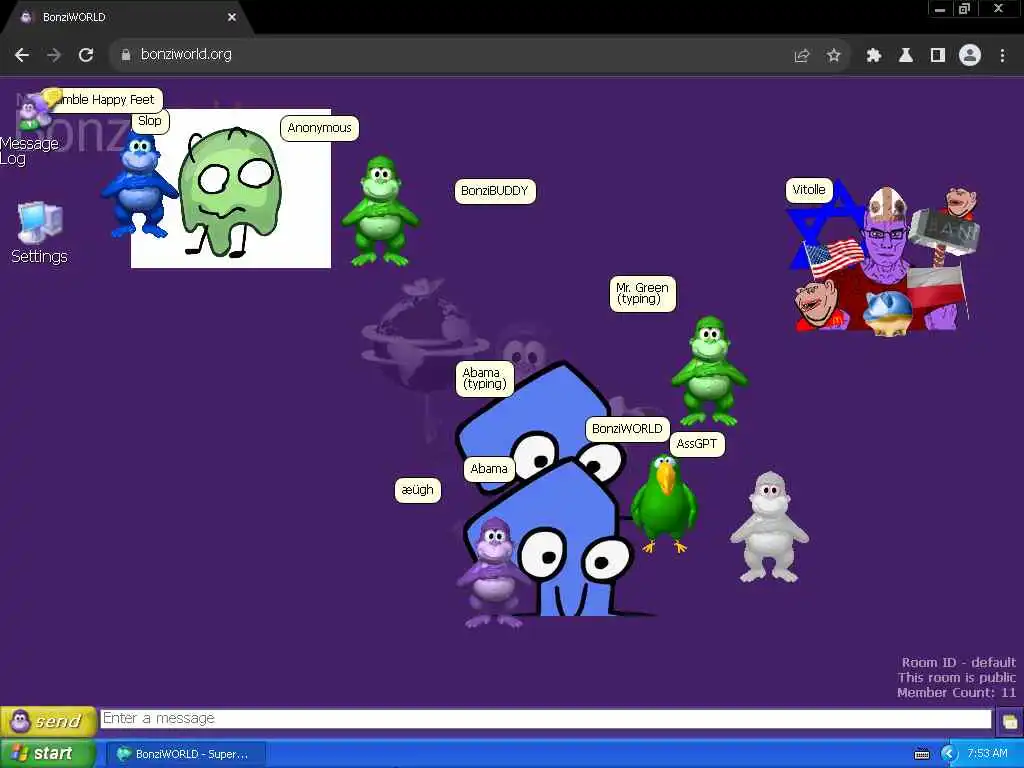Screen dimensions: 1024x768
Task: Click the keyboard icon in system tray
Action: (x=921, y=754)
